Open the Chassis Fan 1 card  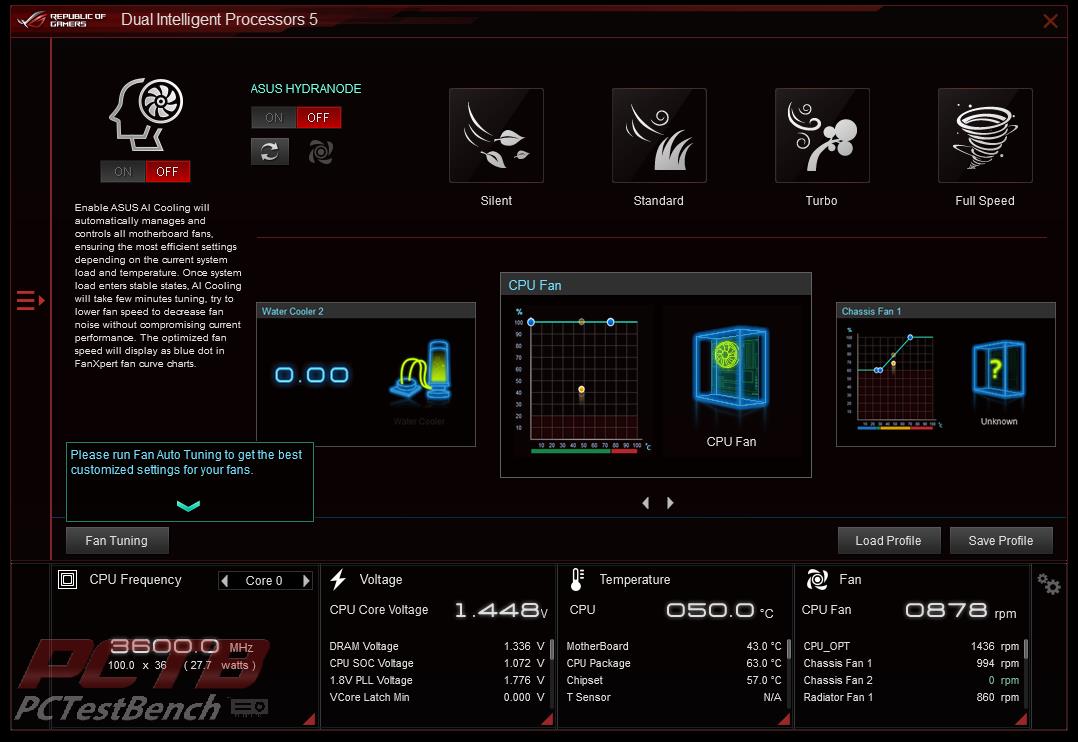pos(945,374)
